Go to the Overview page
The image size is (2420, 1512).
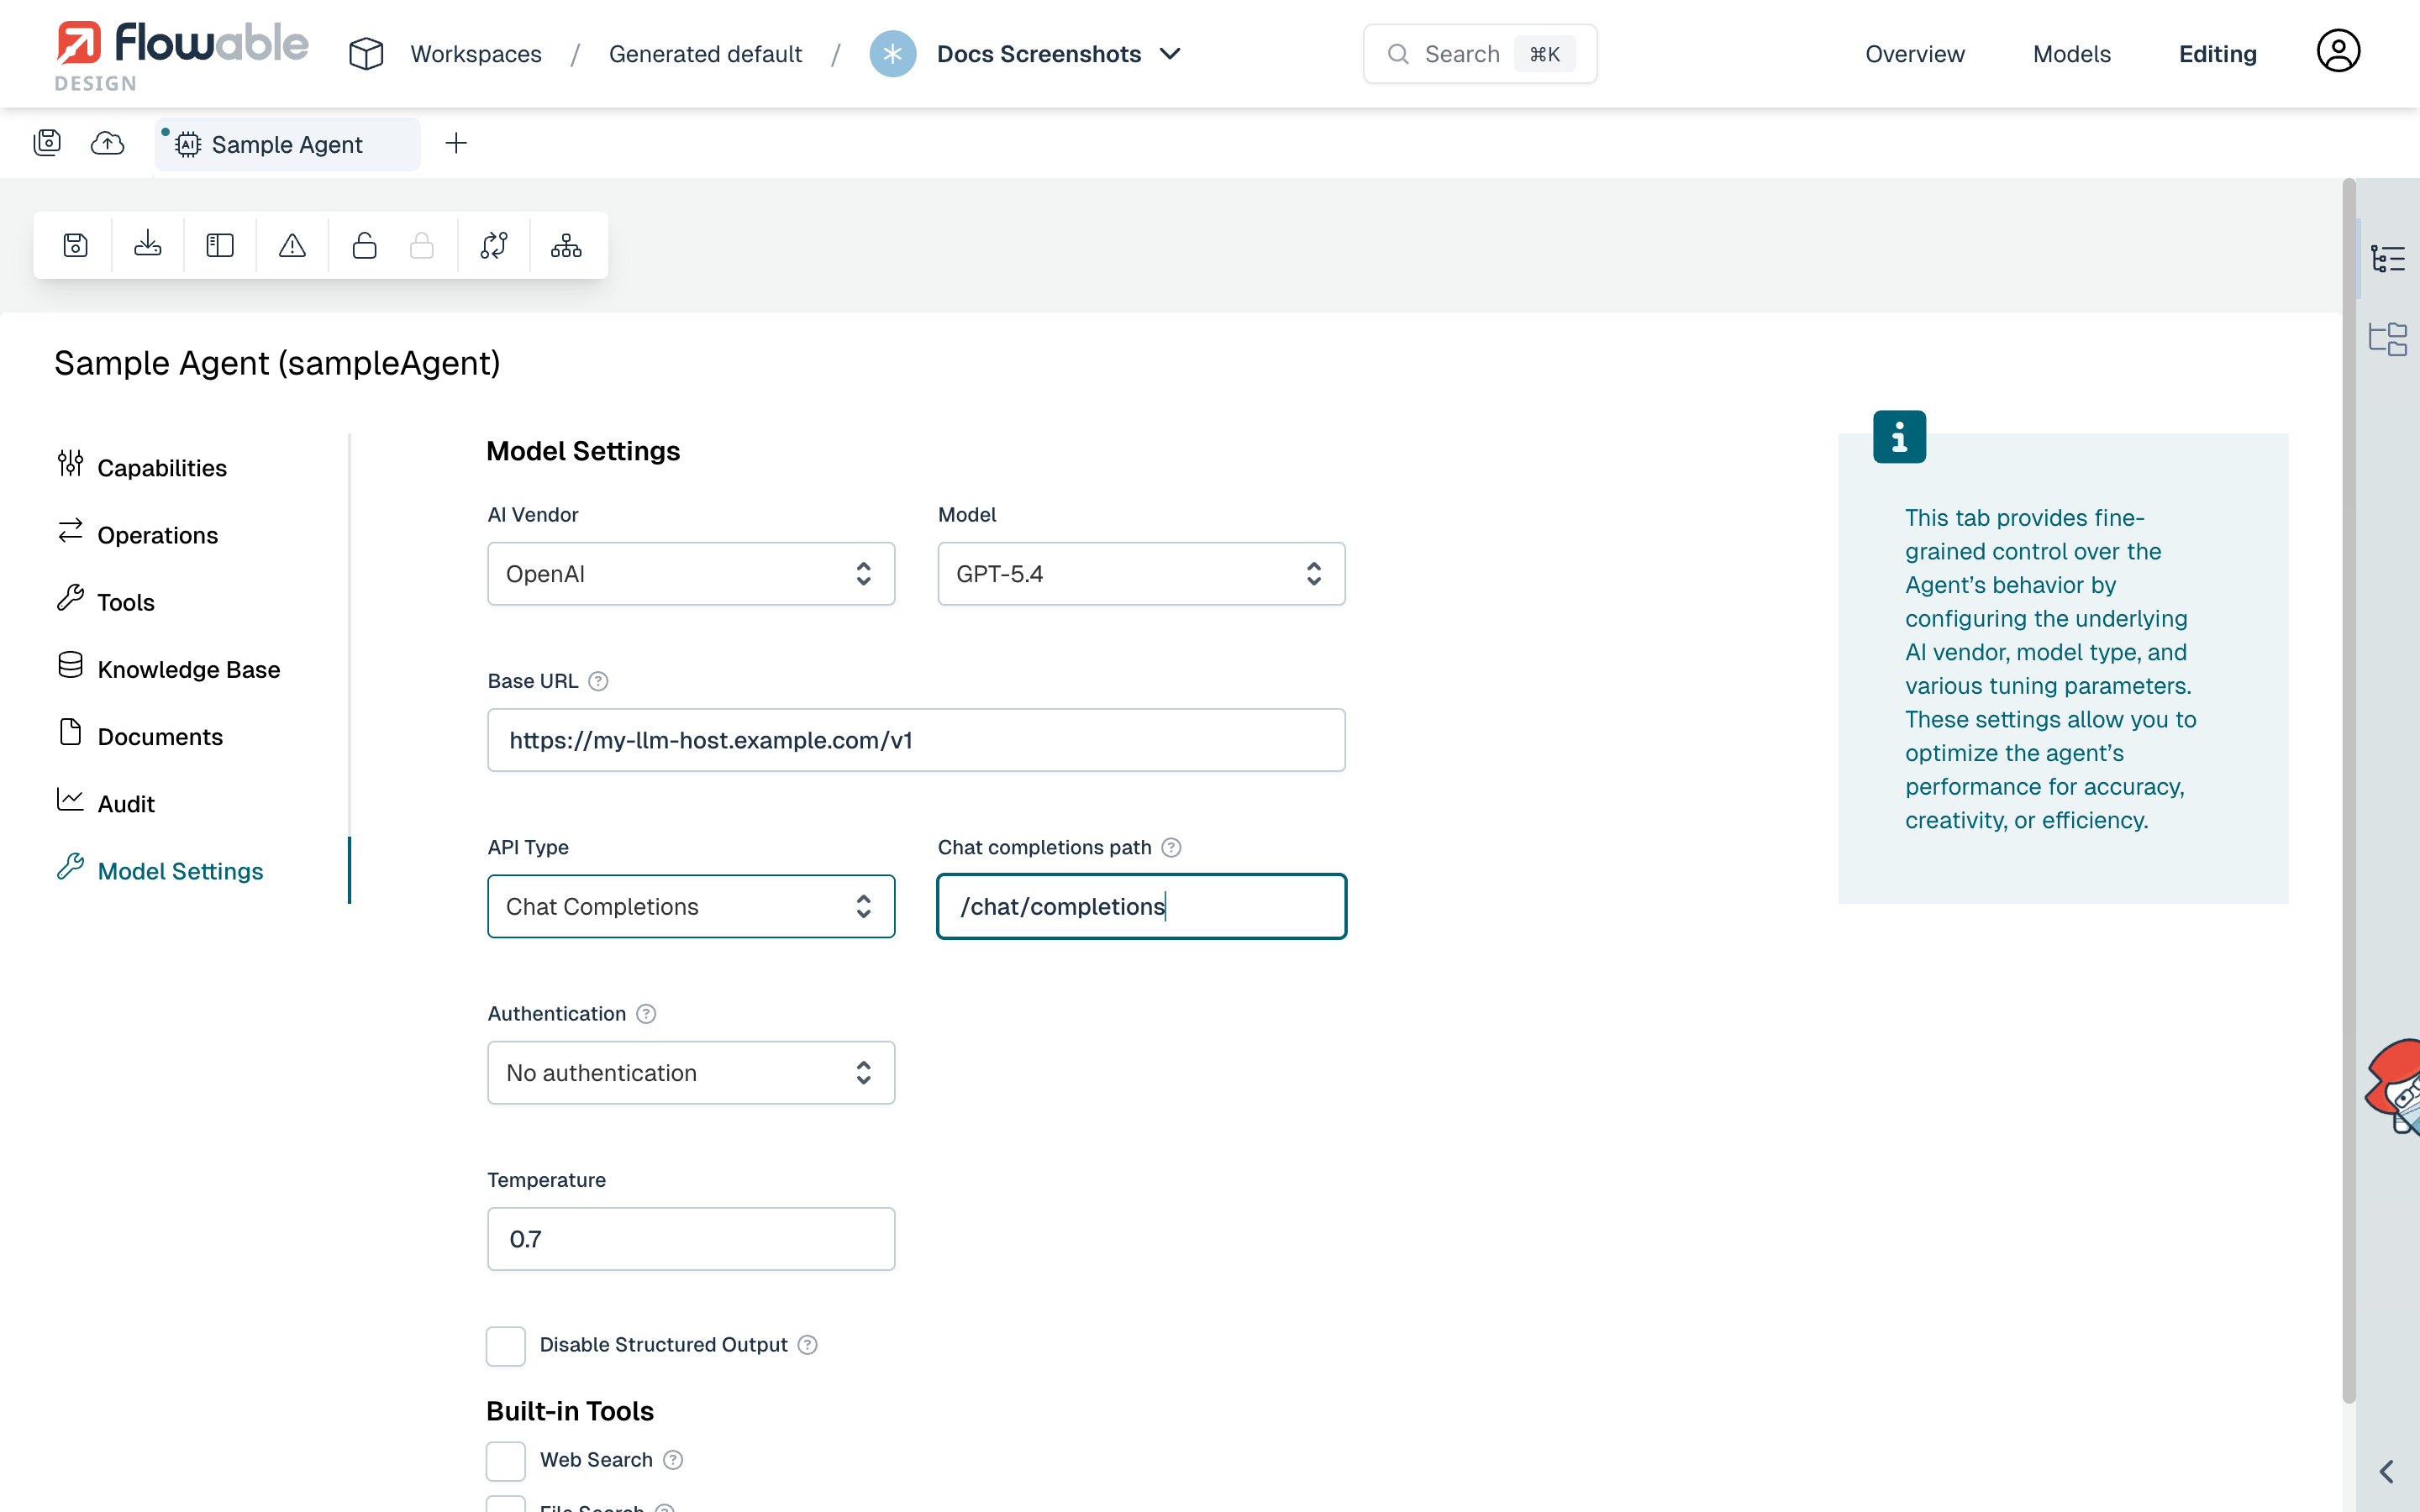pyautogui.click(x=1914, y=54)
